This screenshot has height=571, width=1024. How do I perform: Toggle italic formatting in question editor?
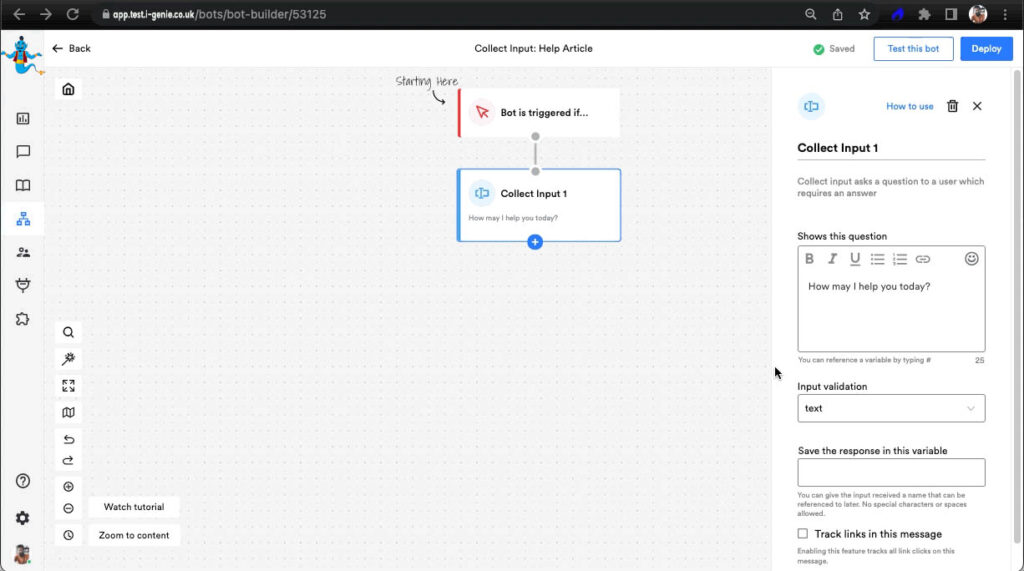[x=832, y=259]
